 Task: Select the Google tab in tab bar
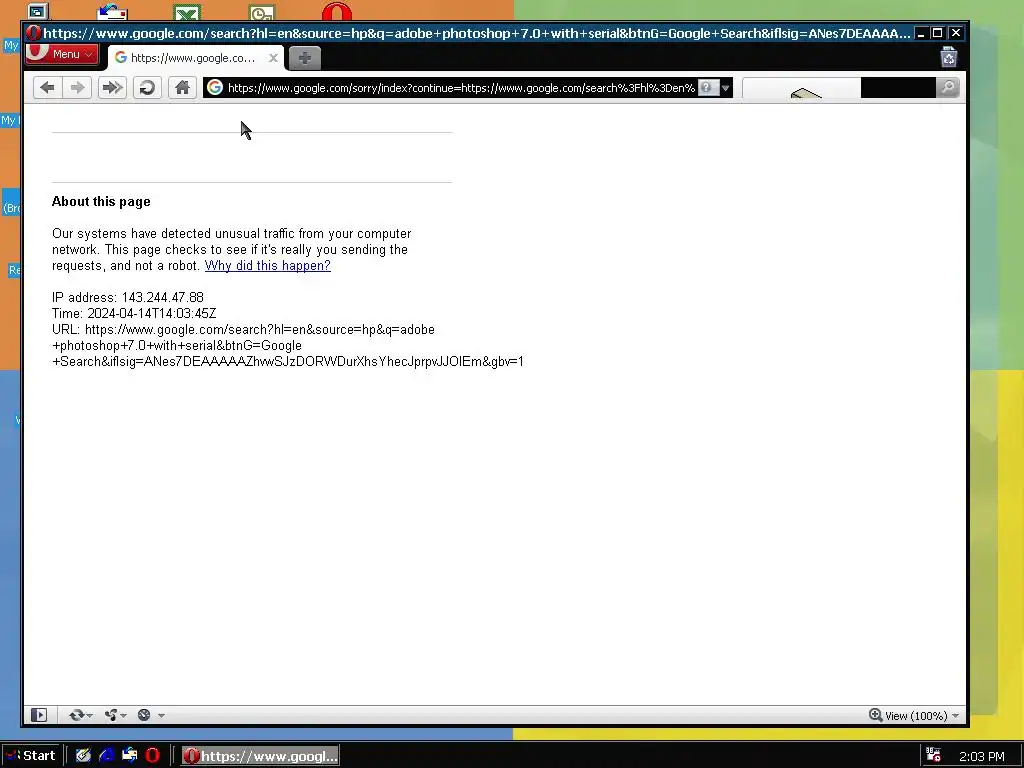tap(195, 58)
